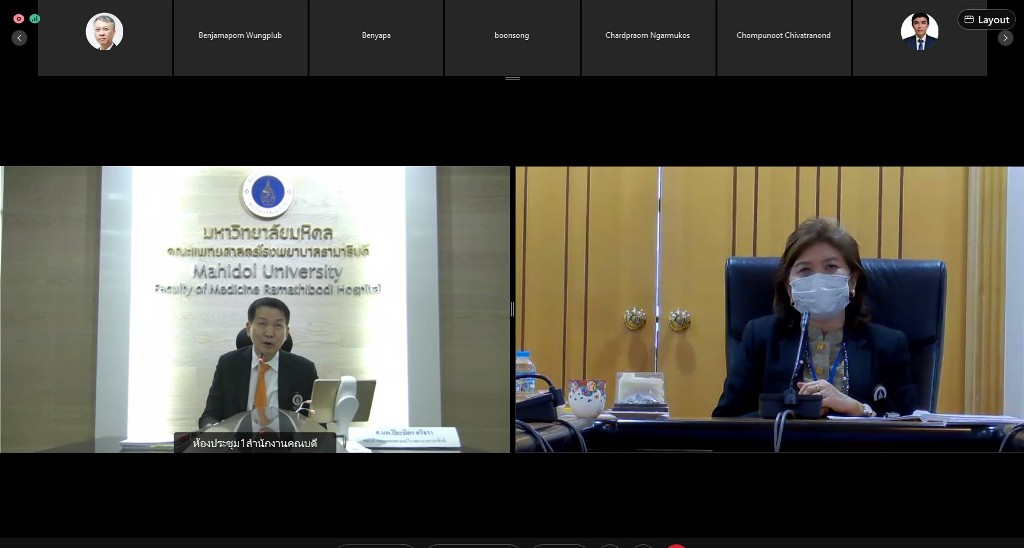Screen dimensions: 1024x548
Task: Show previous participants with left arrow
Action: (x=19, y=38)
